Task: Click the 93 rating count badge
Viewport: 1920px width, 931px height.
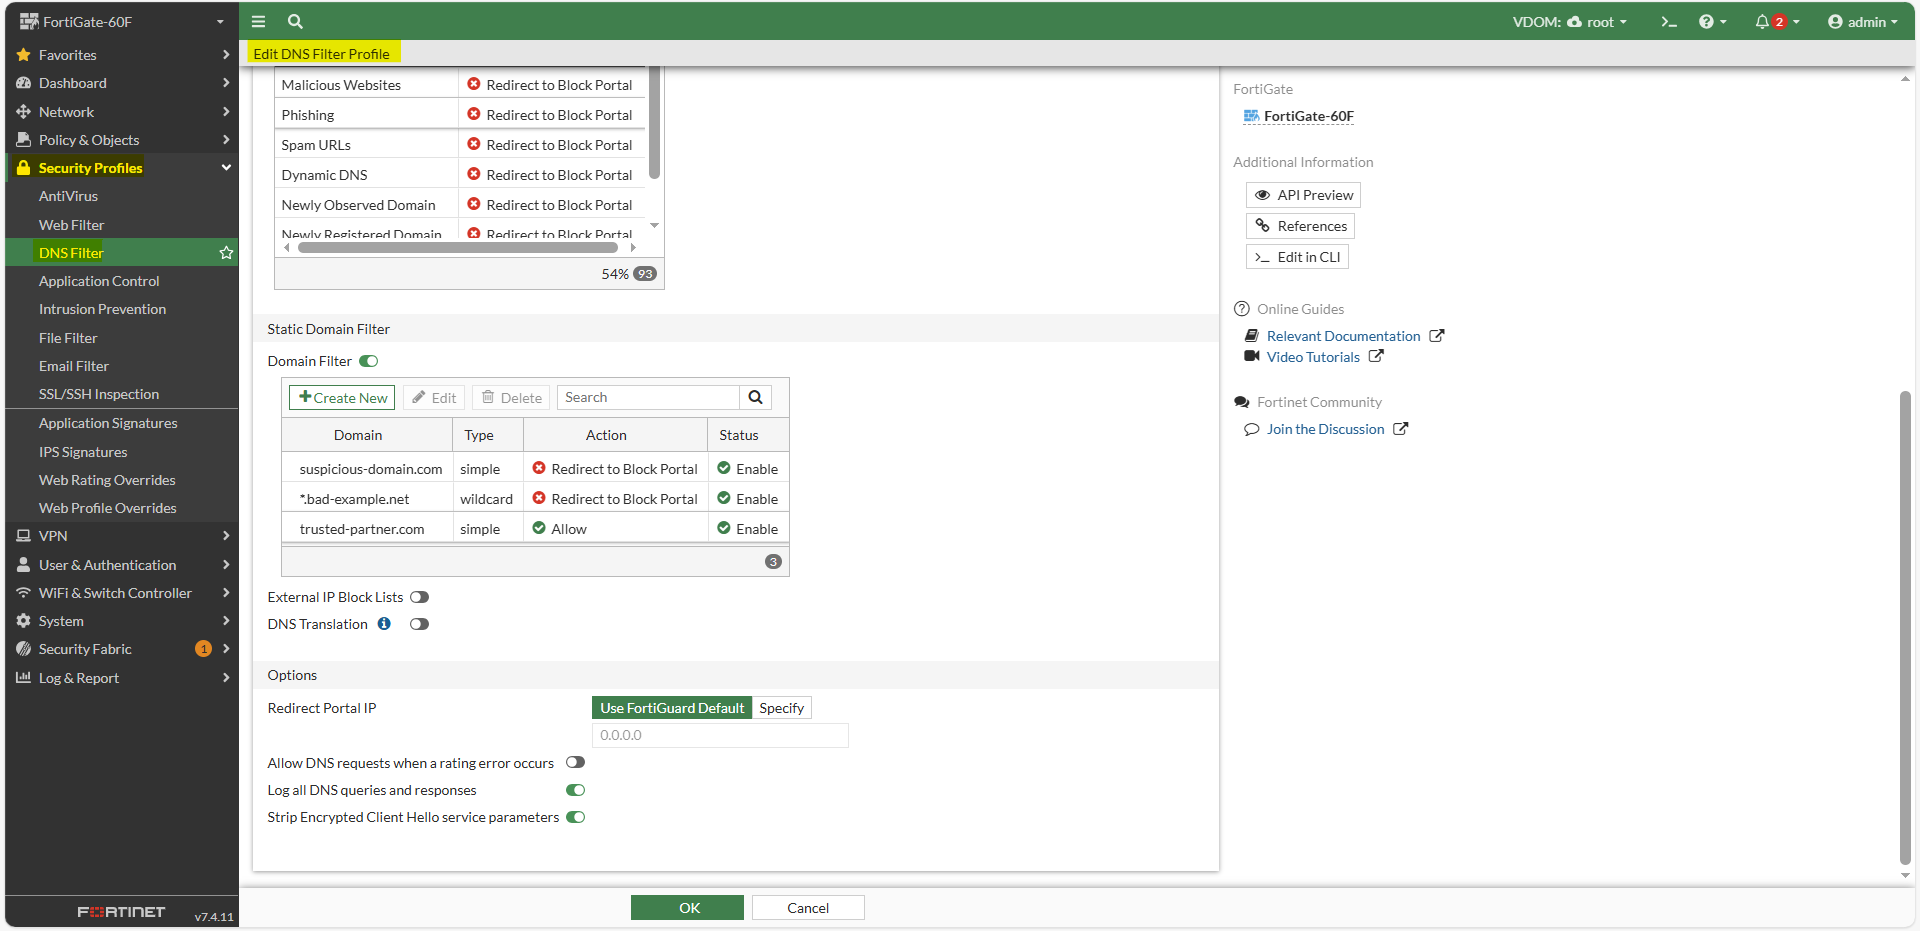Action: click(x=645, y=274)
